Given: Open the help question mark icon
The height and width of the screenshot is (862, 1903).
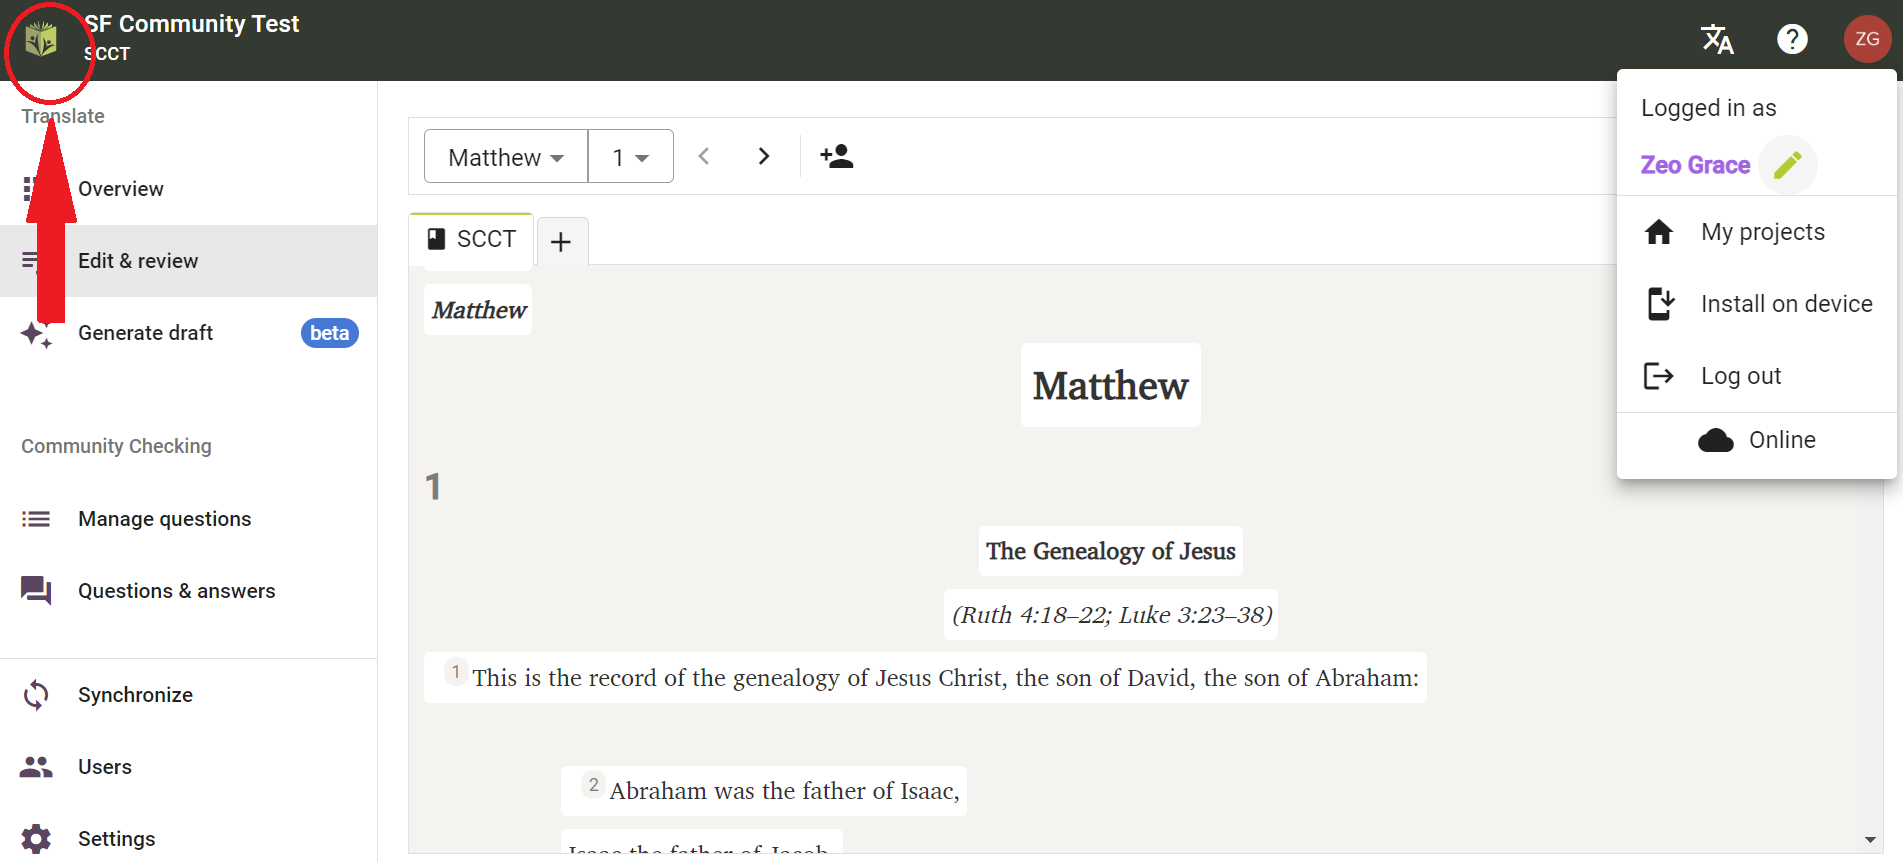Looking at the screenshot, I should click(x=1791, y=40).
